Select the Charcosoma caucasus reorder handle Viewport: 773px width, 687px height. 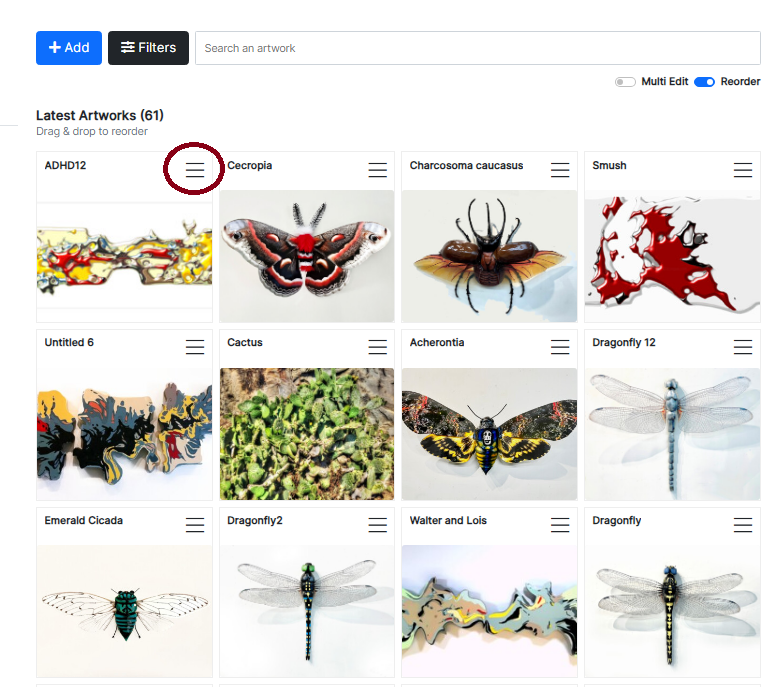pos(560,170)
